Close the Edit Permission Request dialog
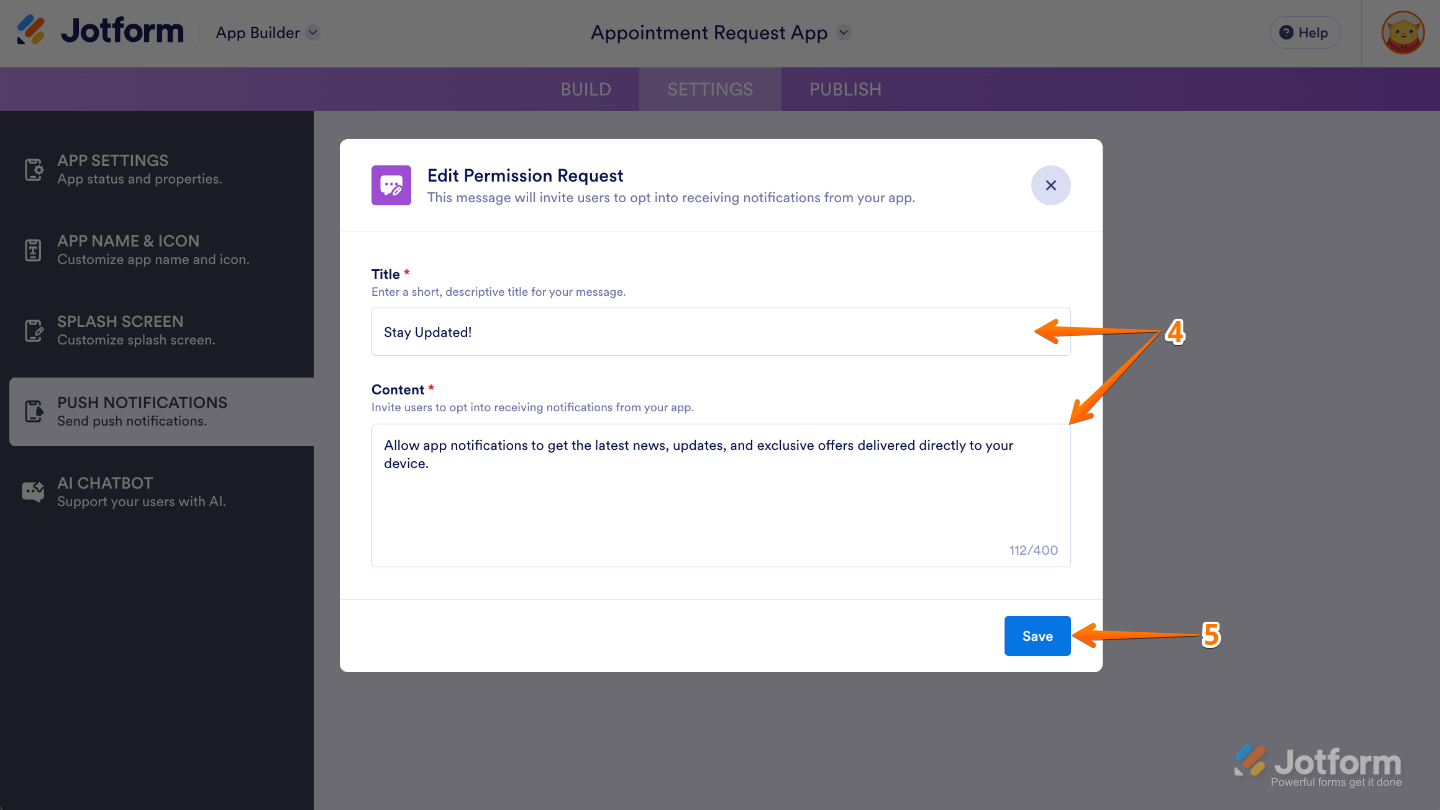Viewport: 1440px width, 810px height. point(1050,185)
